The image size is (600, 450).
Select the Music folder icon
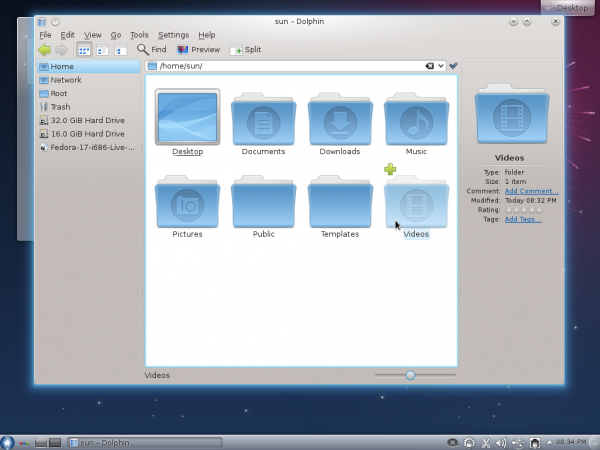click(x=416, y=118)
